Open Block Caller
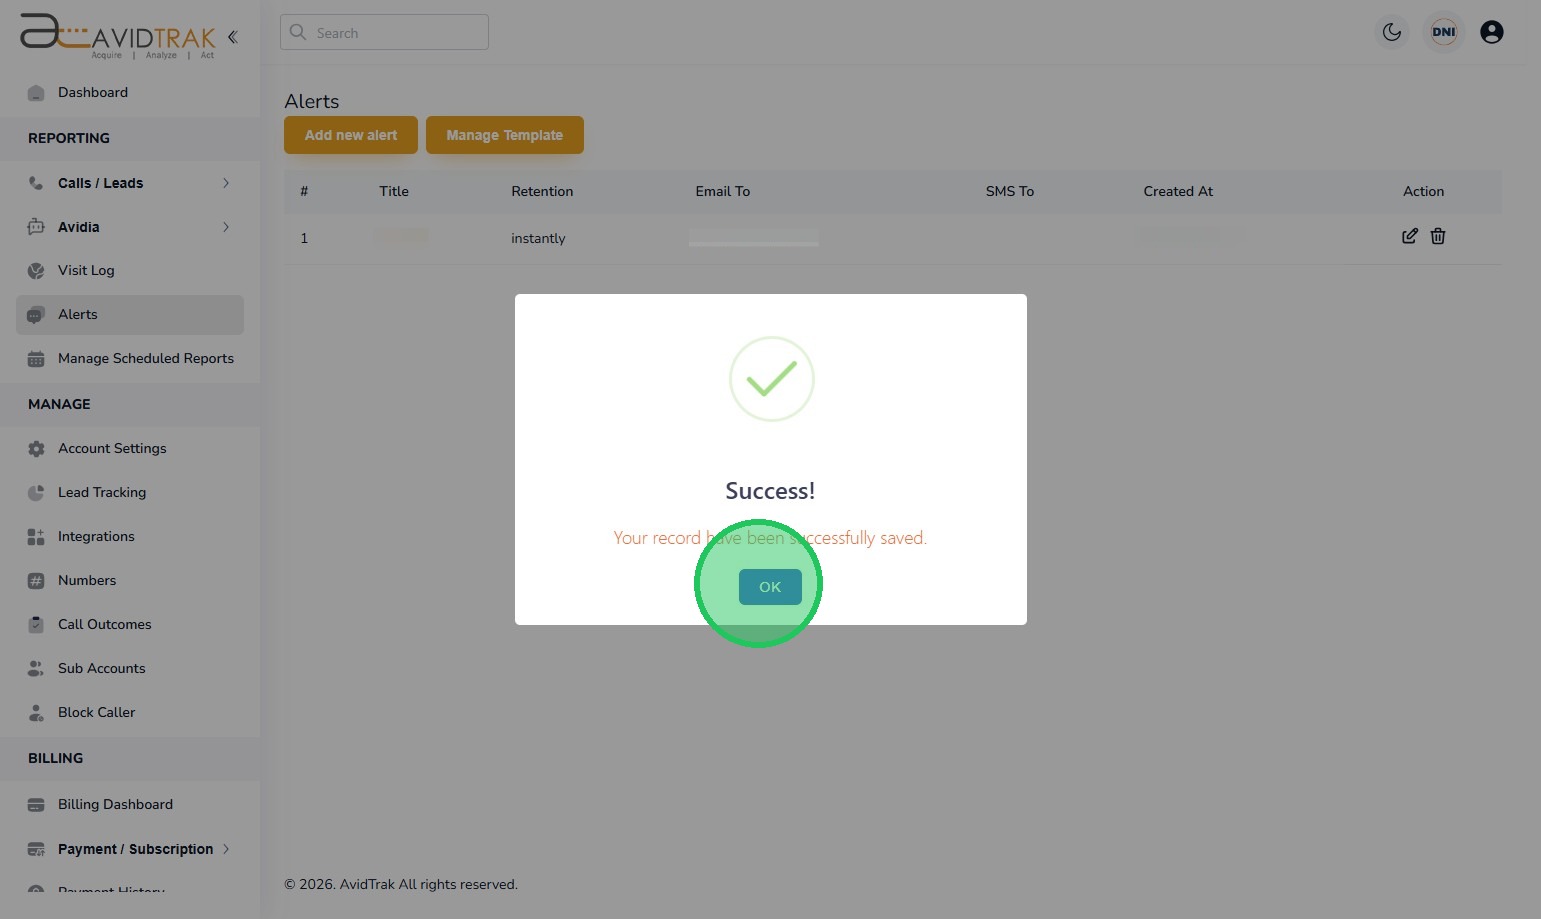This screenshot has height=919, width=1541. point(97,712)
